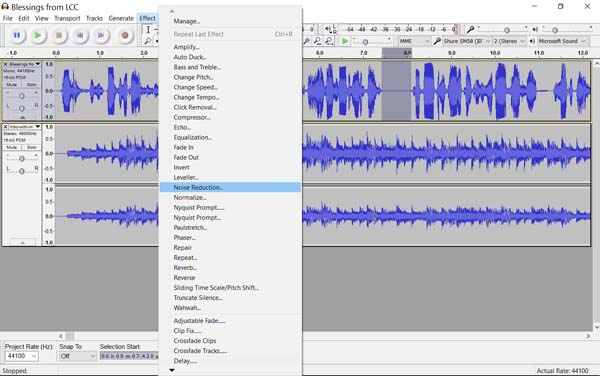Skip to start of the project
600x376 pixels.
80,35
